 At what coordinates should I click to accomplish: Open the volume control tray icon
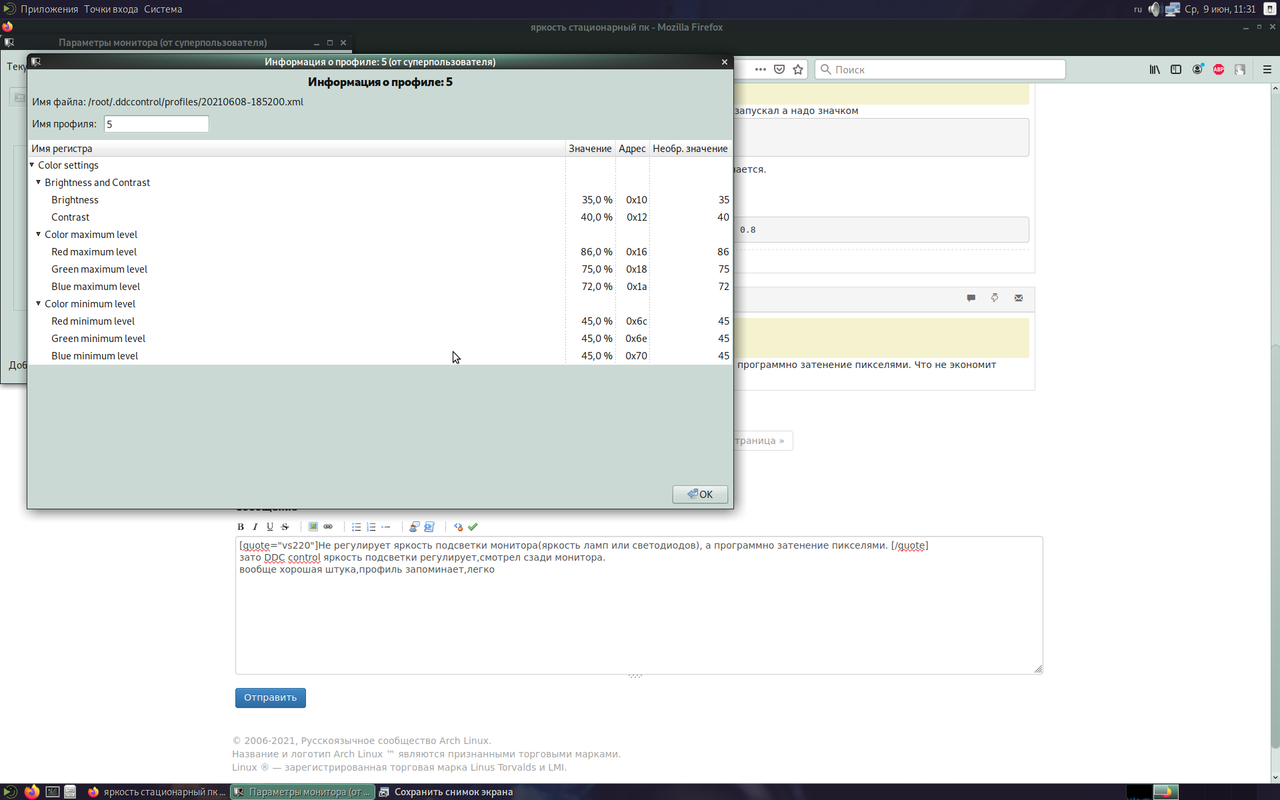pyautogui.click(x=1154, y=9)
